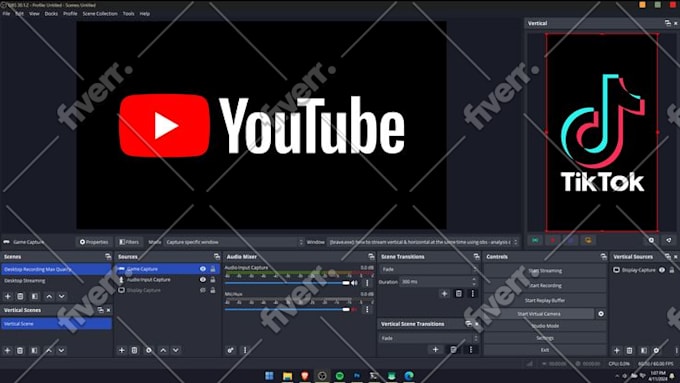Click Start Virtual Camera button
The height and width of the screenshot is (383, 680).
[x=539, y=314]
